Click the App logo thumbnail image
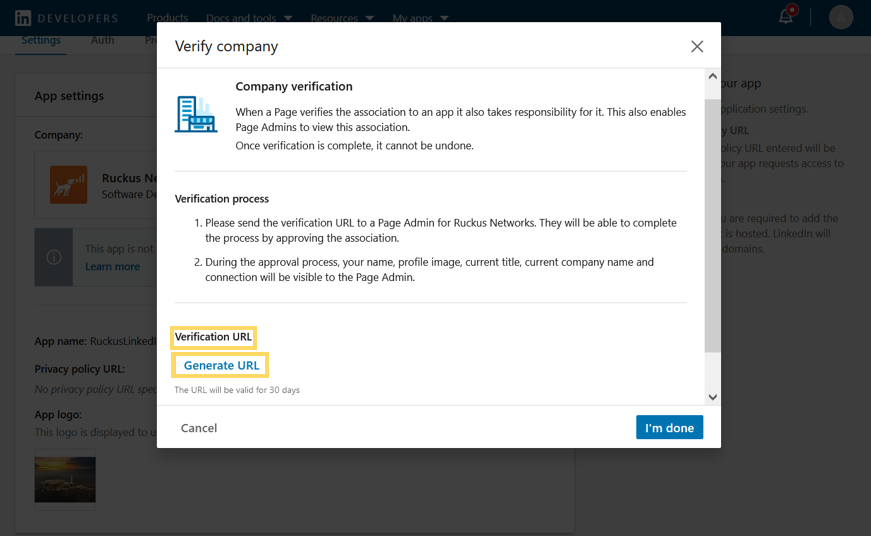 (x=65, y=479)
